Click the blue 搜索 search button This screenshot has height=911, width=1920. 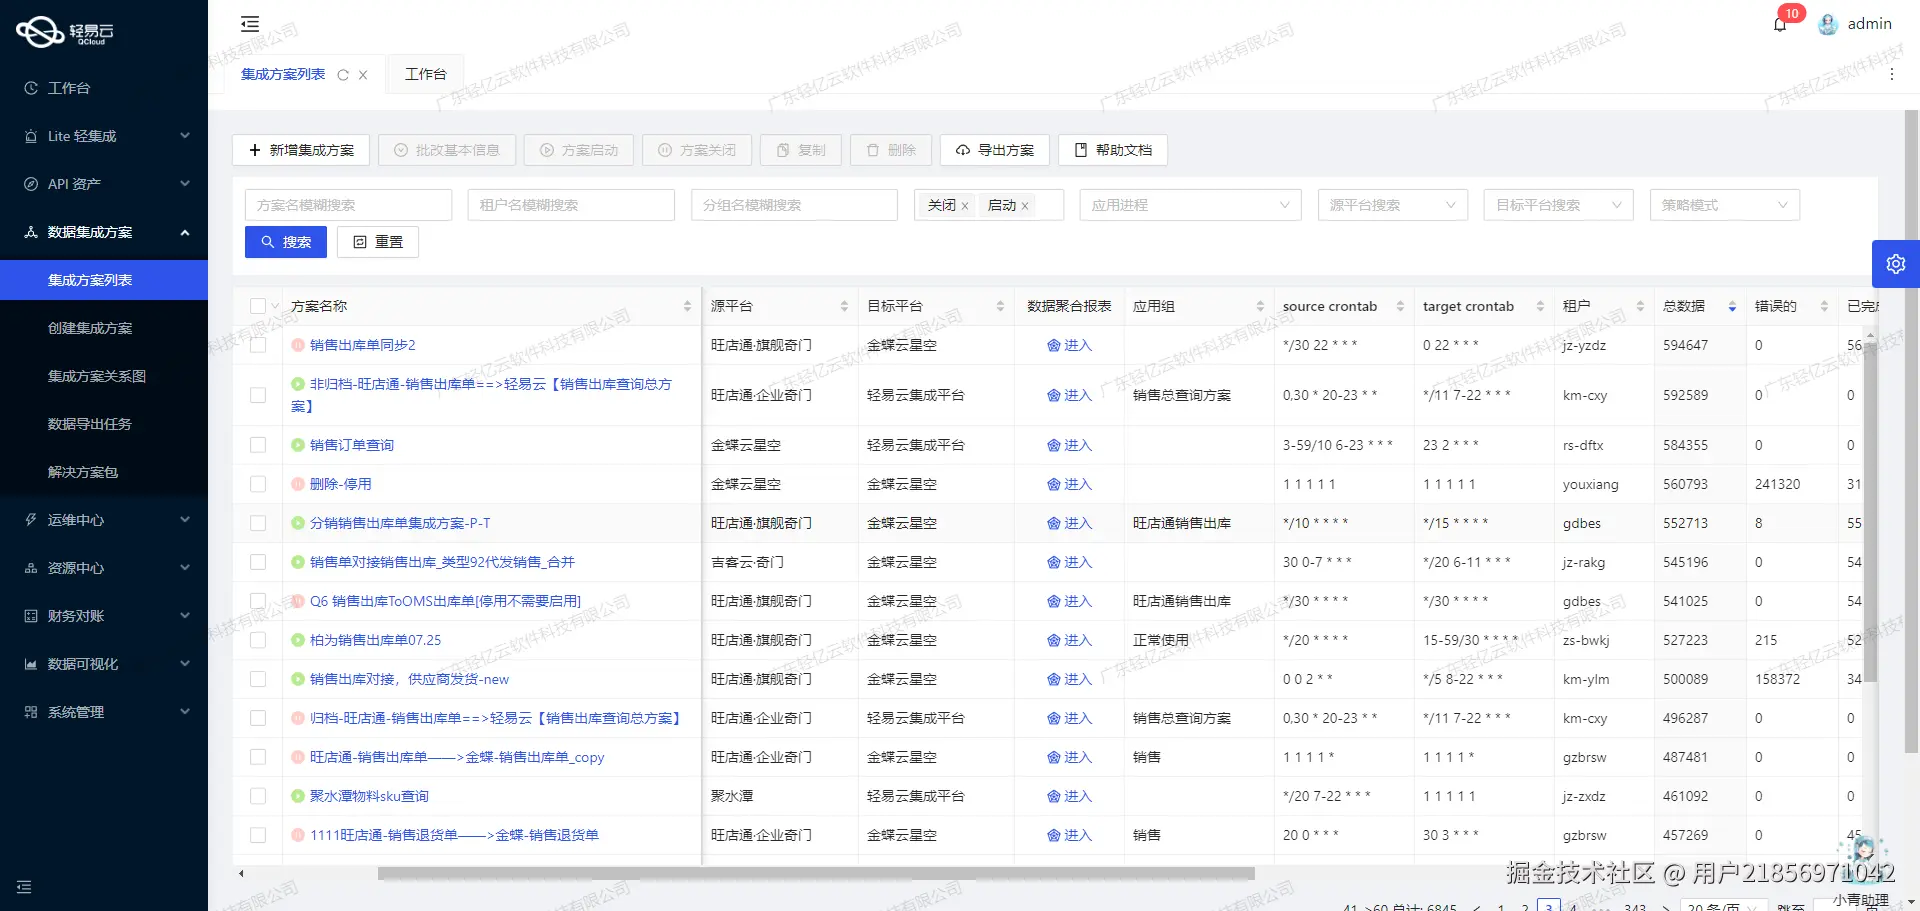click(285, 241)
